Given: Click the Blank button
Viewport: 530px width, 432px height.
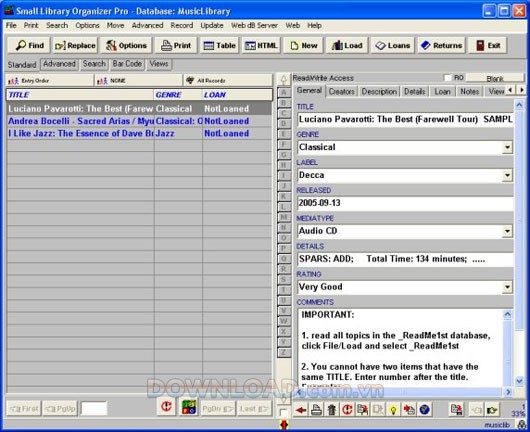Looking at the screenshot, I should pyautogui.click(x=495, y=78).
